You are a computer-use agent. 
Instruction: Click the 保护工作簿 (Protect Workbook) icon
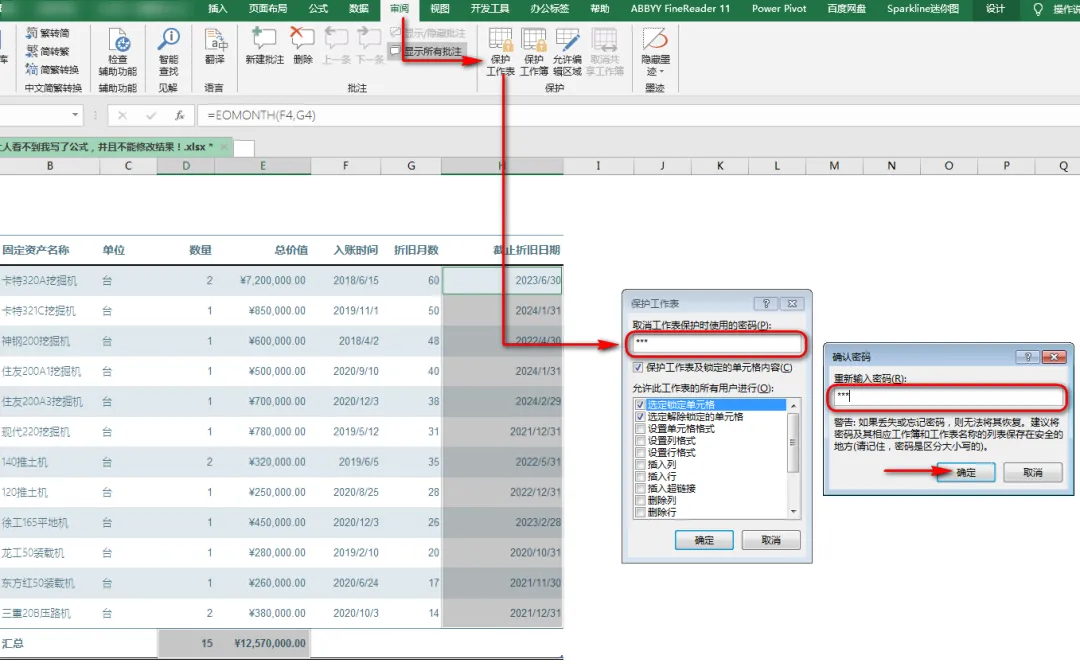[x=534, y=52]
